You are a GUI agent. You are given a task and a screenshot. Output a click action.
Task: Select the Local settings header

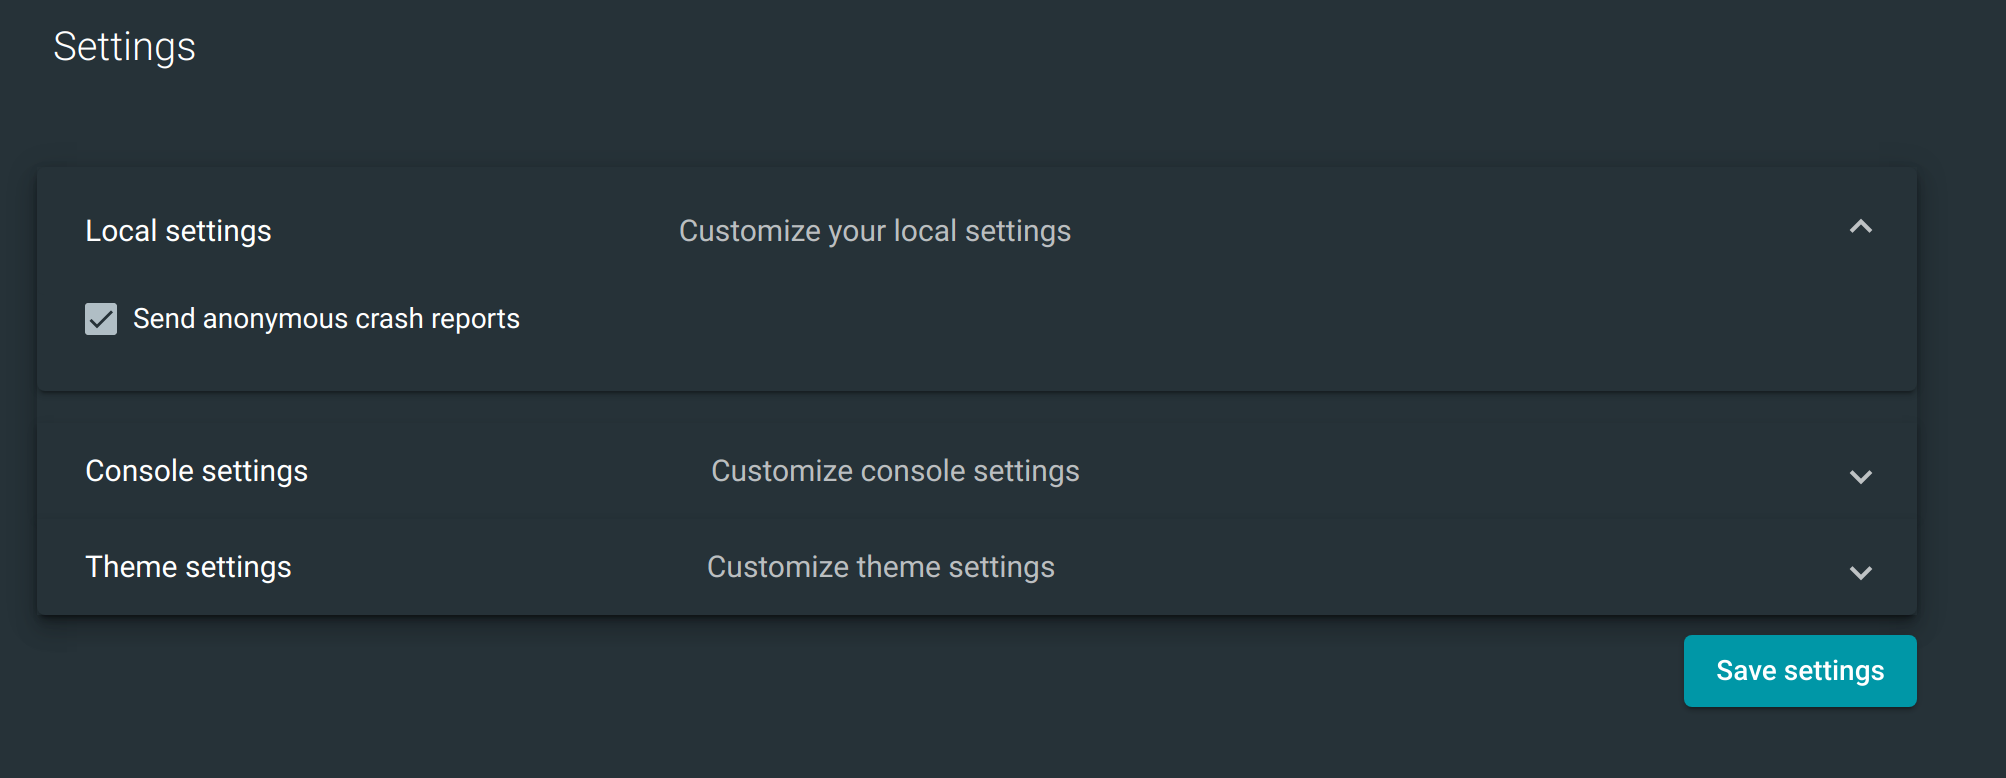pos(178,230)
